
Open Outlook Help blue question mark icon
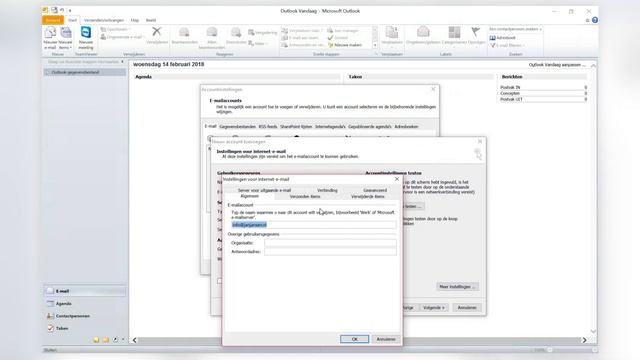595,20
